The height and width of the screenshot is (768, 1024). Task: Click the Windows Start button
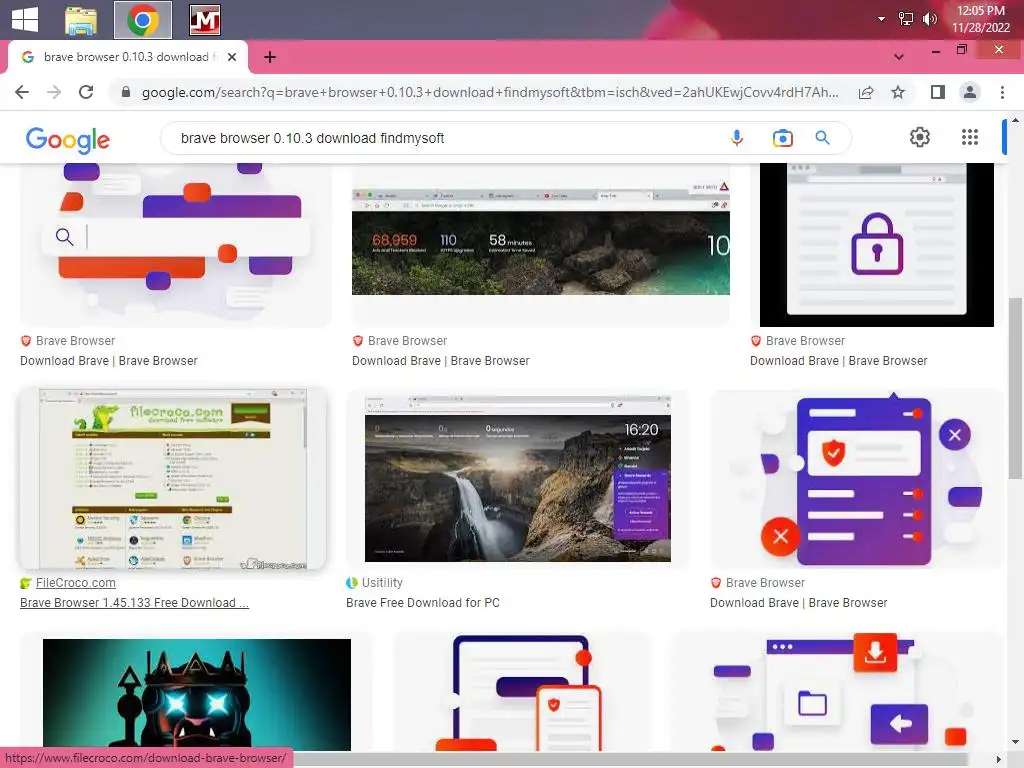(x=25, y=19)
